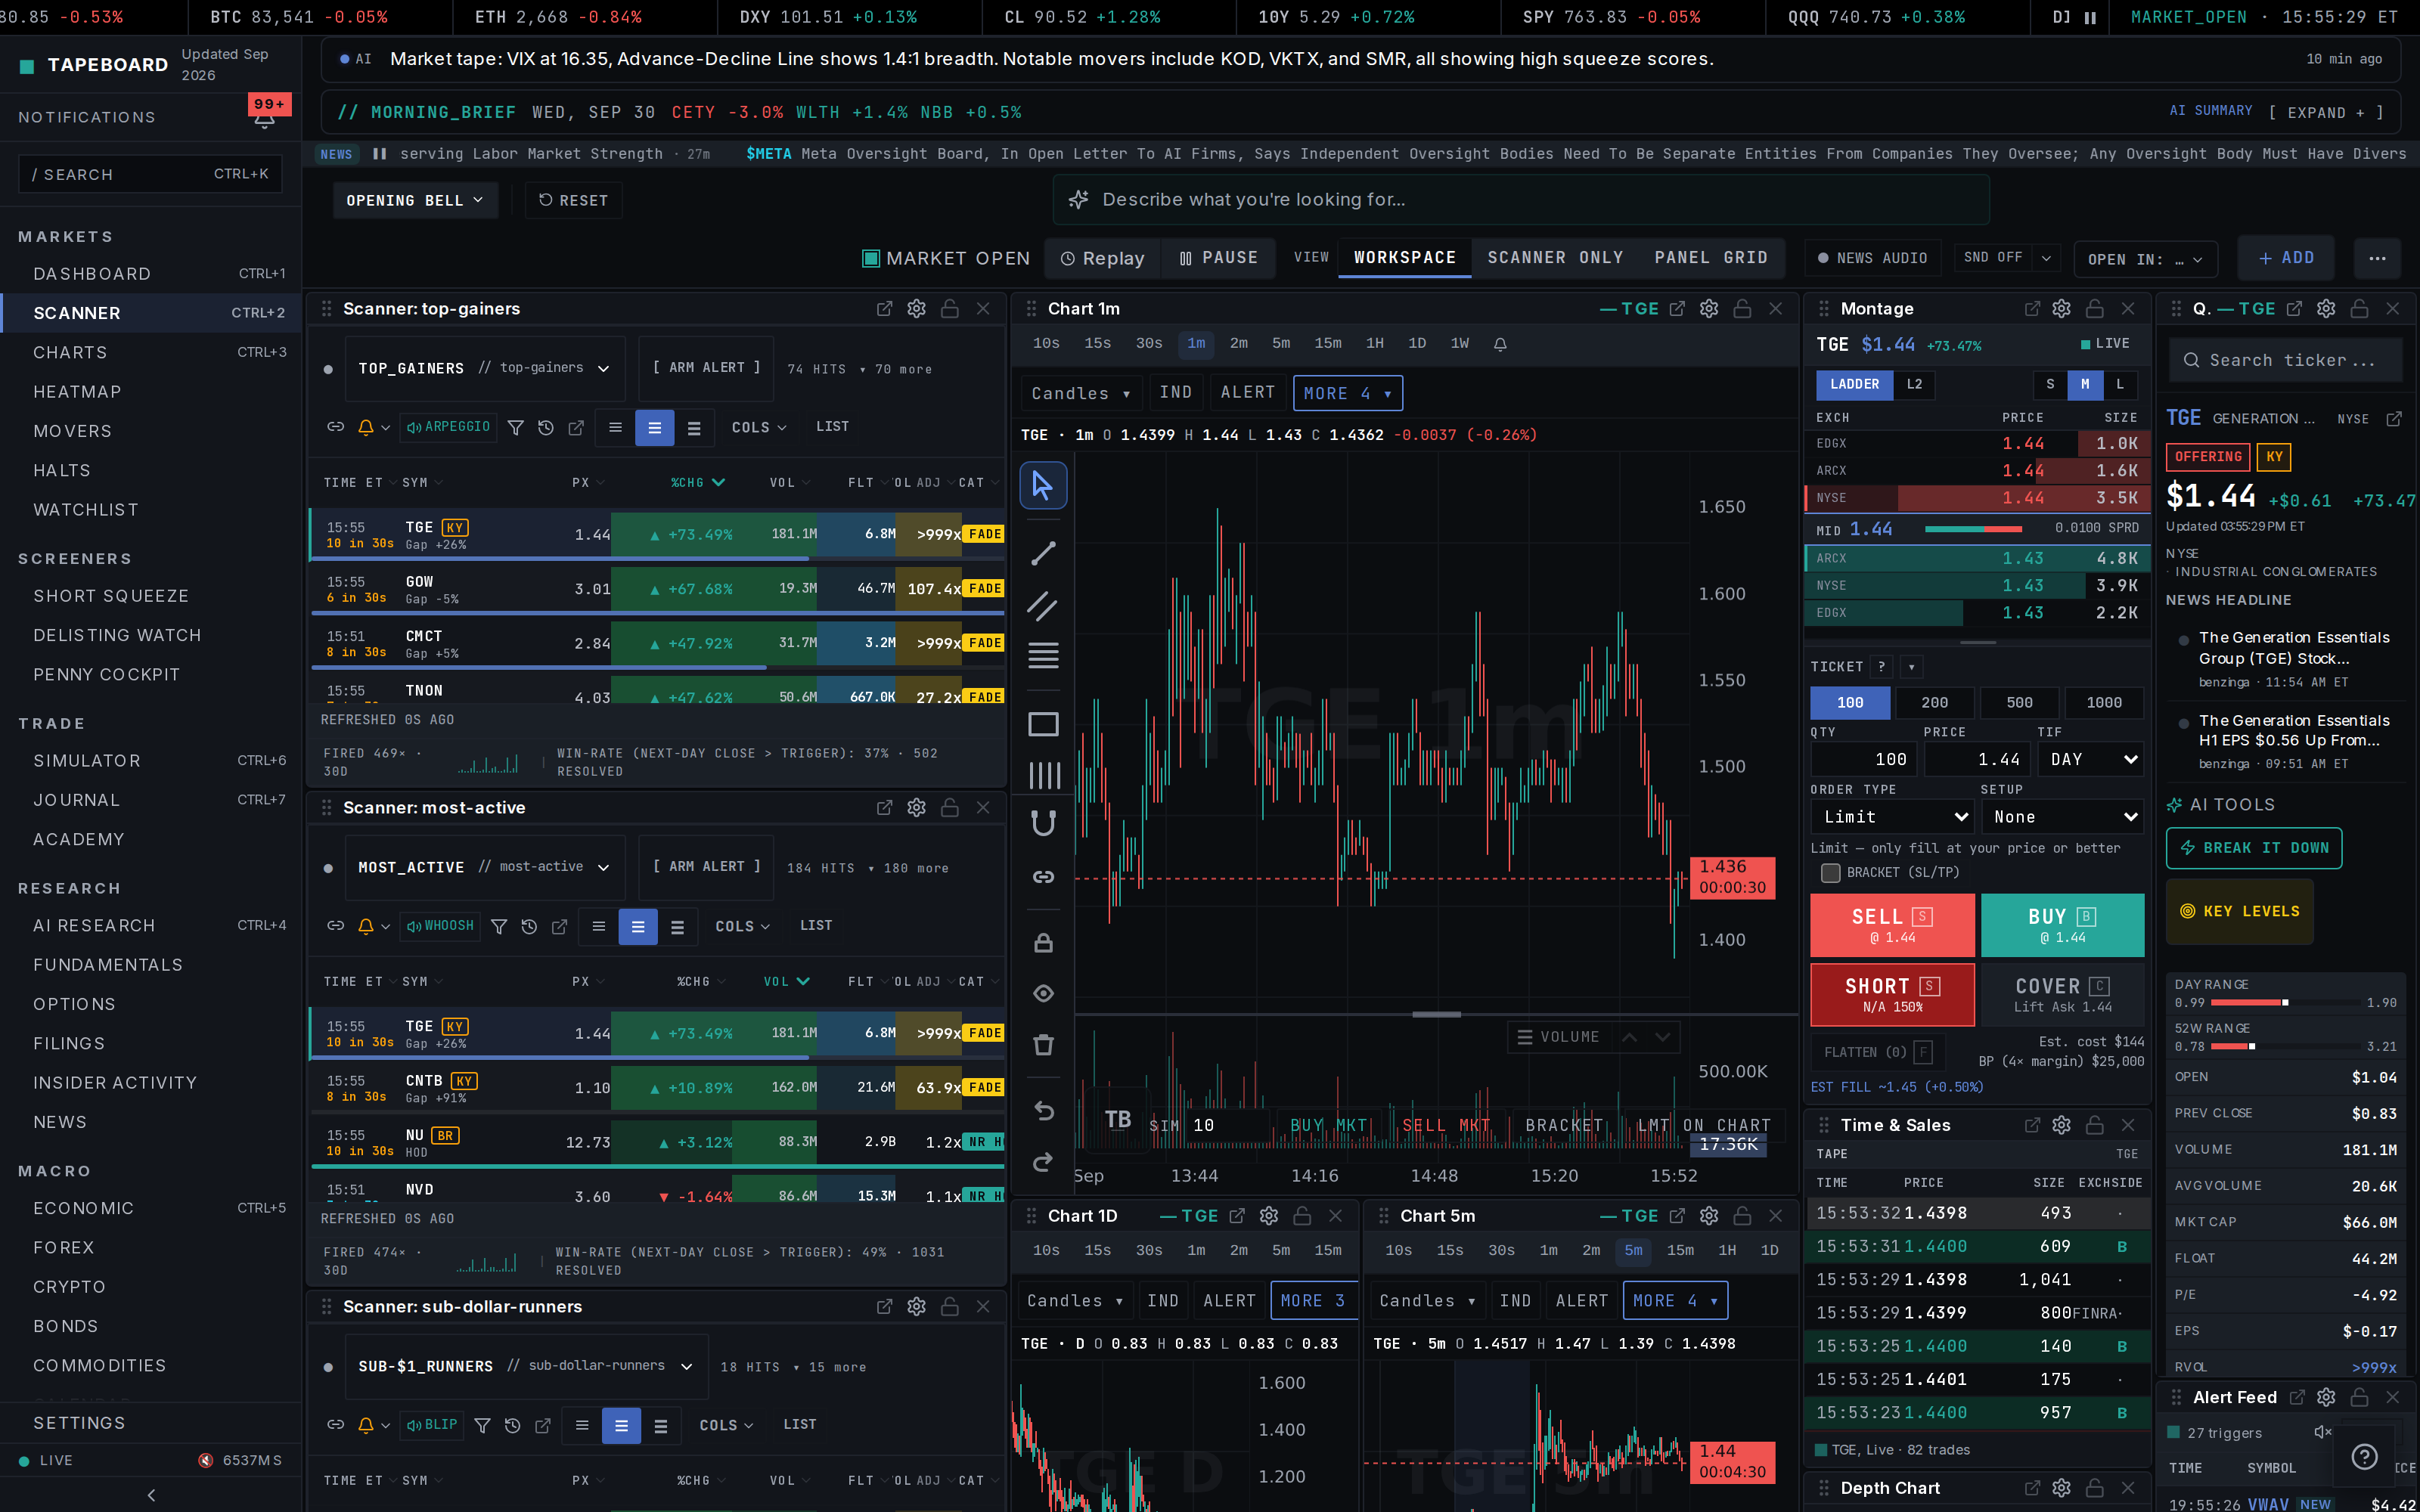Image resolution: width=2420 pixels, height=1512 pixels.
Task: Open Candles chart type dropdown on Chart 1m
Action: (1081, 393)
